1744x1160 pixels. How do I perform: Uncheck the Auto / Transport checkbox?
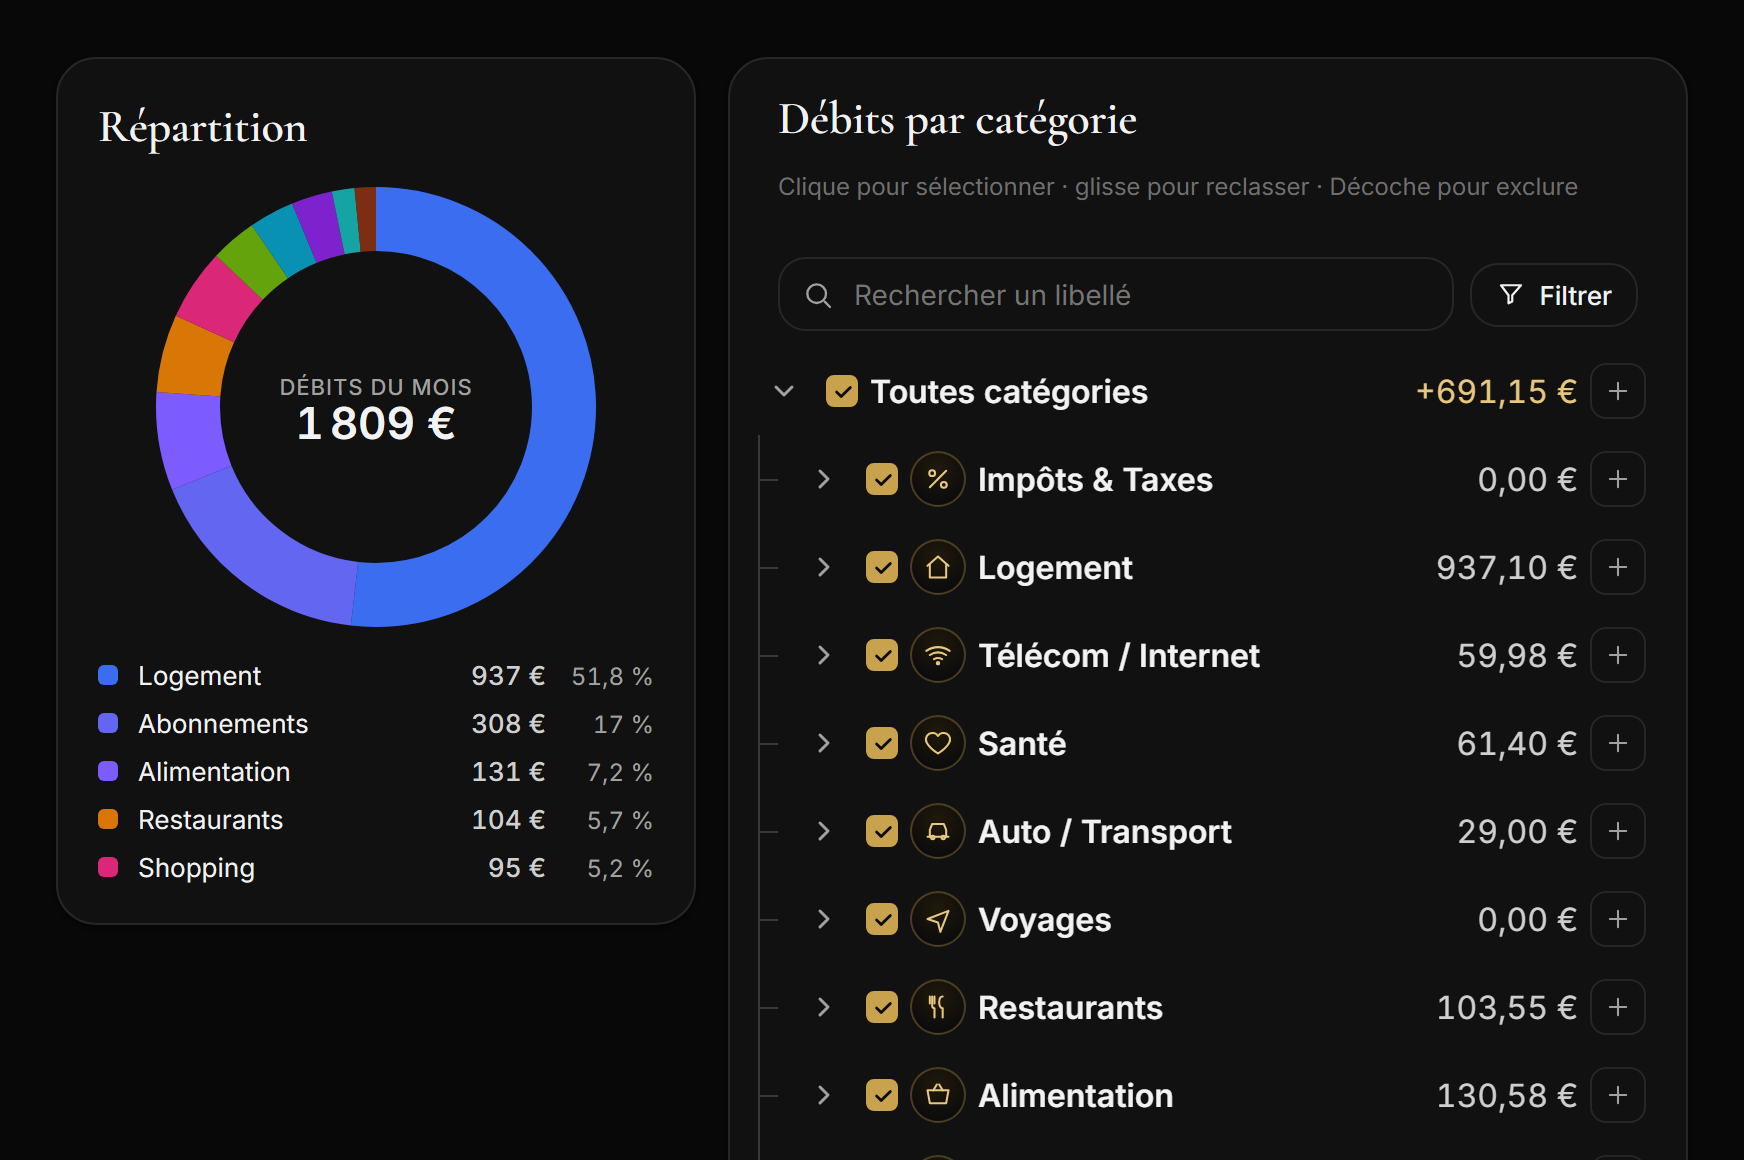(x=882, y=831)
